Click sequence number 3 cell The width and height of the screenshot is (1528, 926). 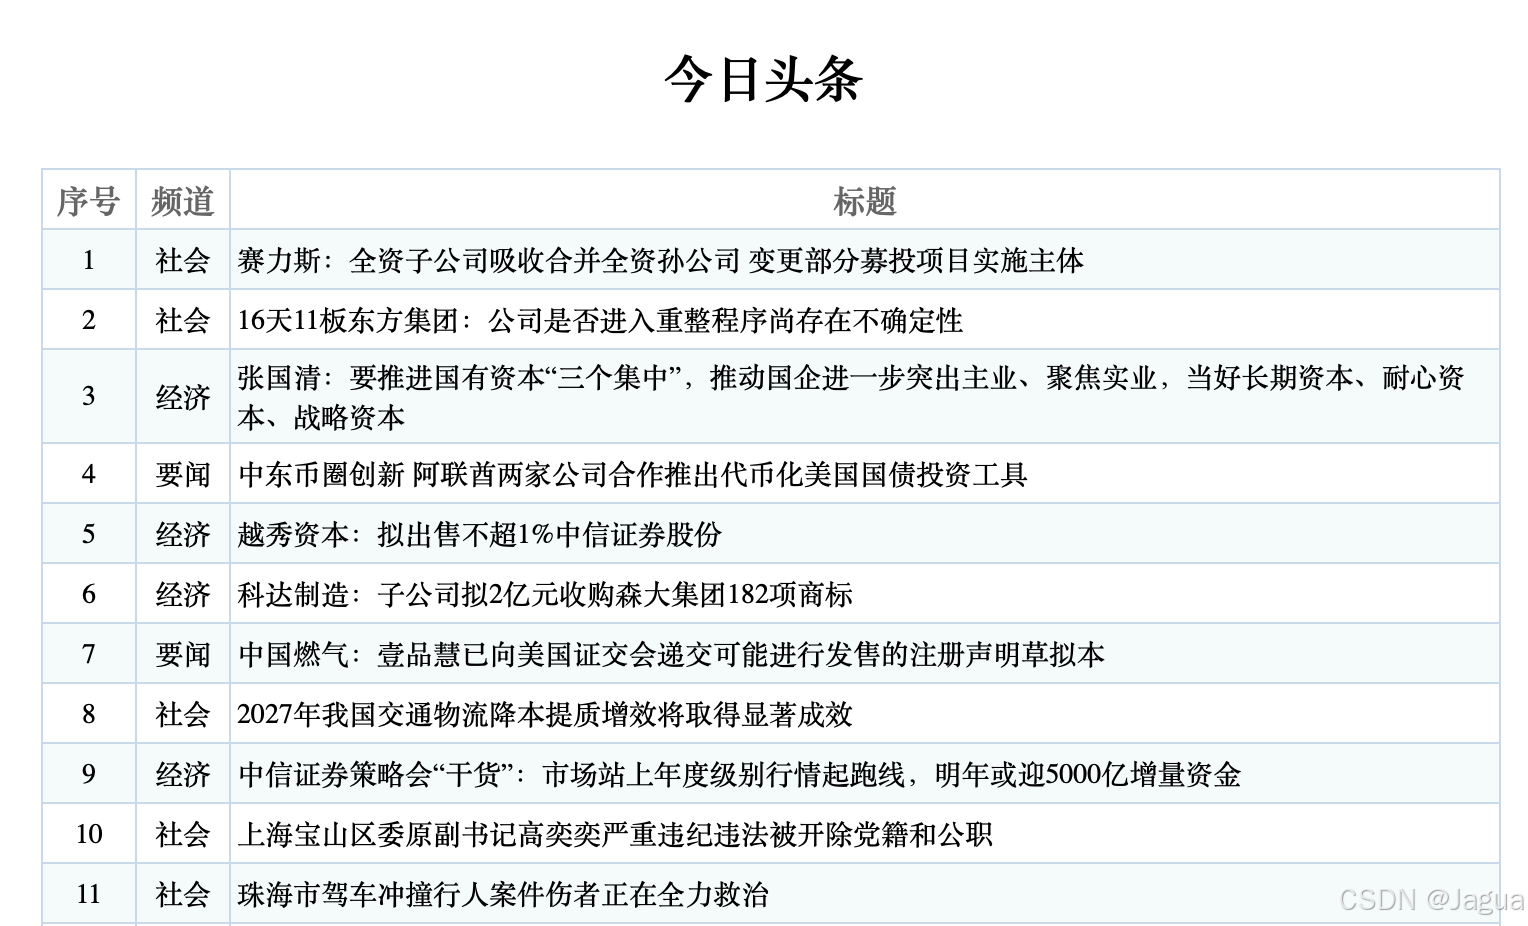tap(89, 397)
